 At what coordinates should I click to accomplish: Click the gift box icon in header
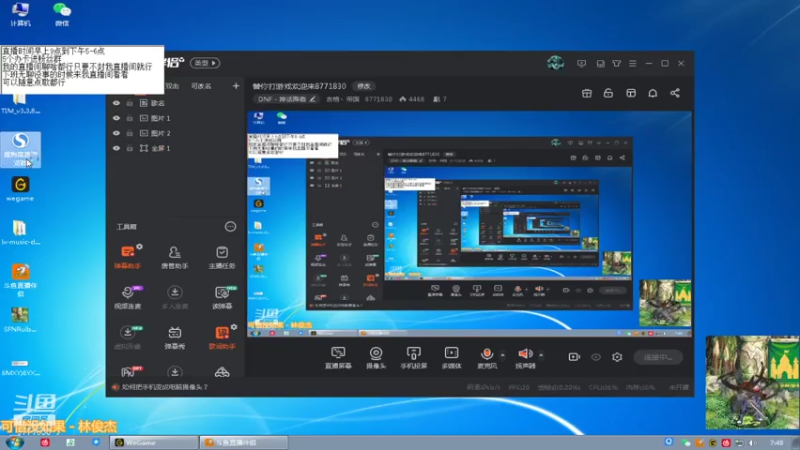click(587, 93)
